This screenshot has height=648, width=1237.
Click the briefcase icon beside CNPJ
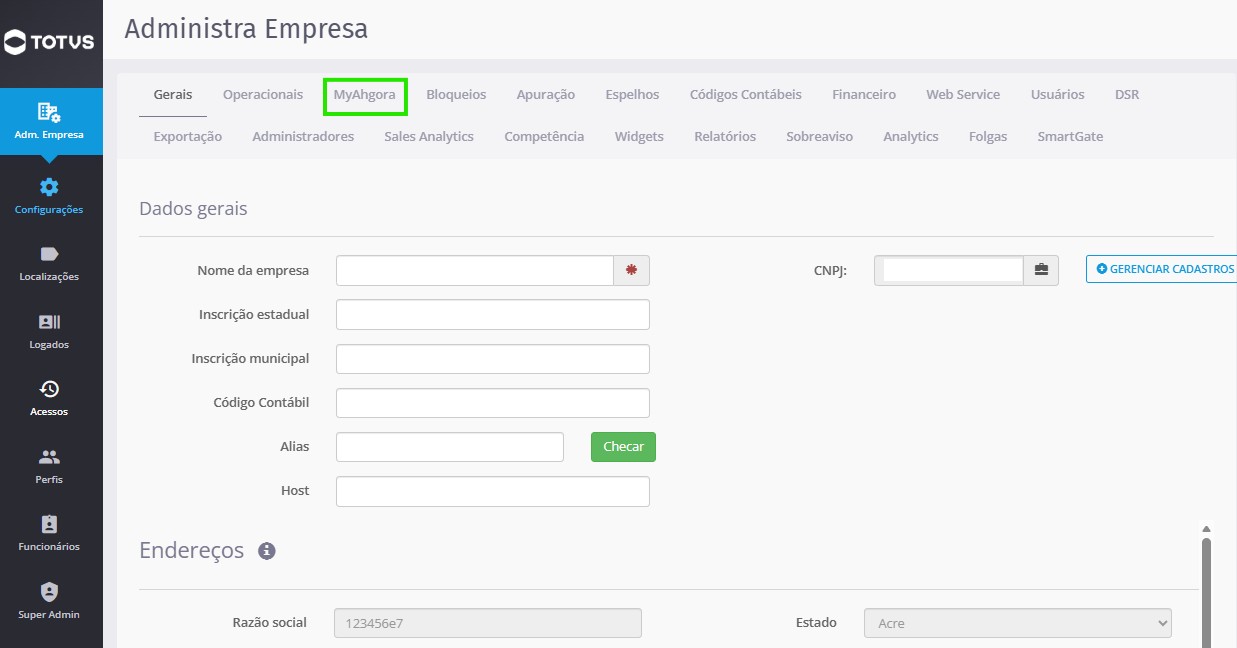coord(1041,270)
